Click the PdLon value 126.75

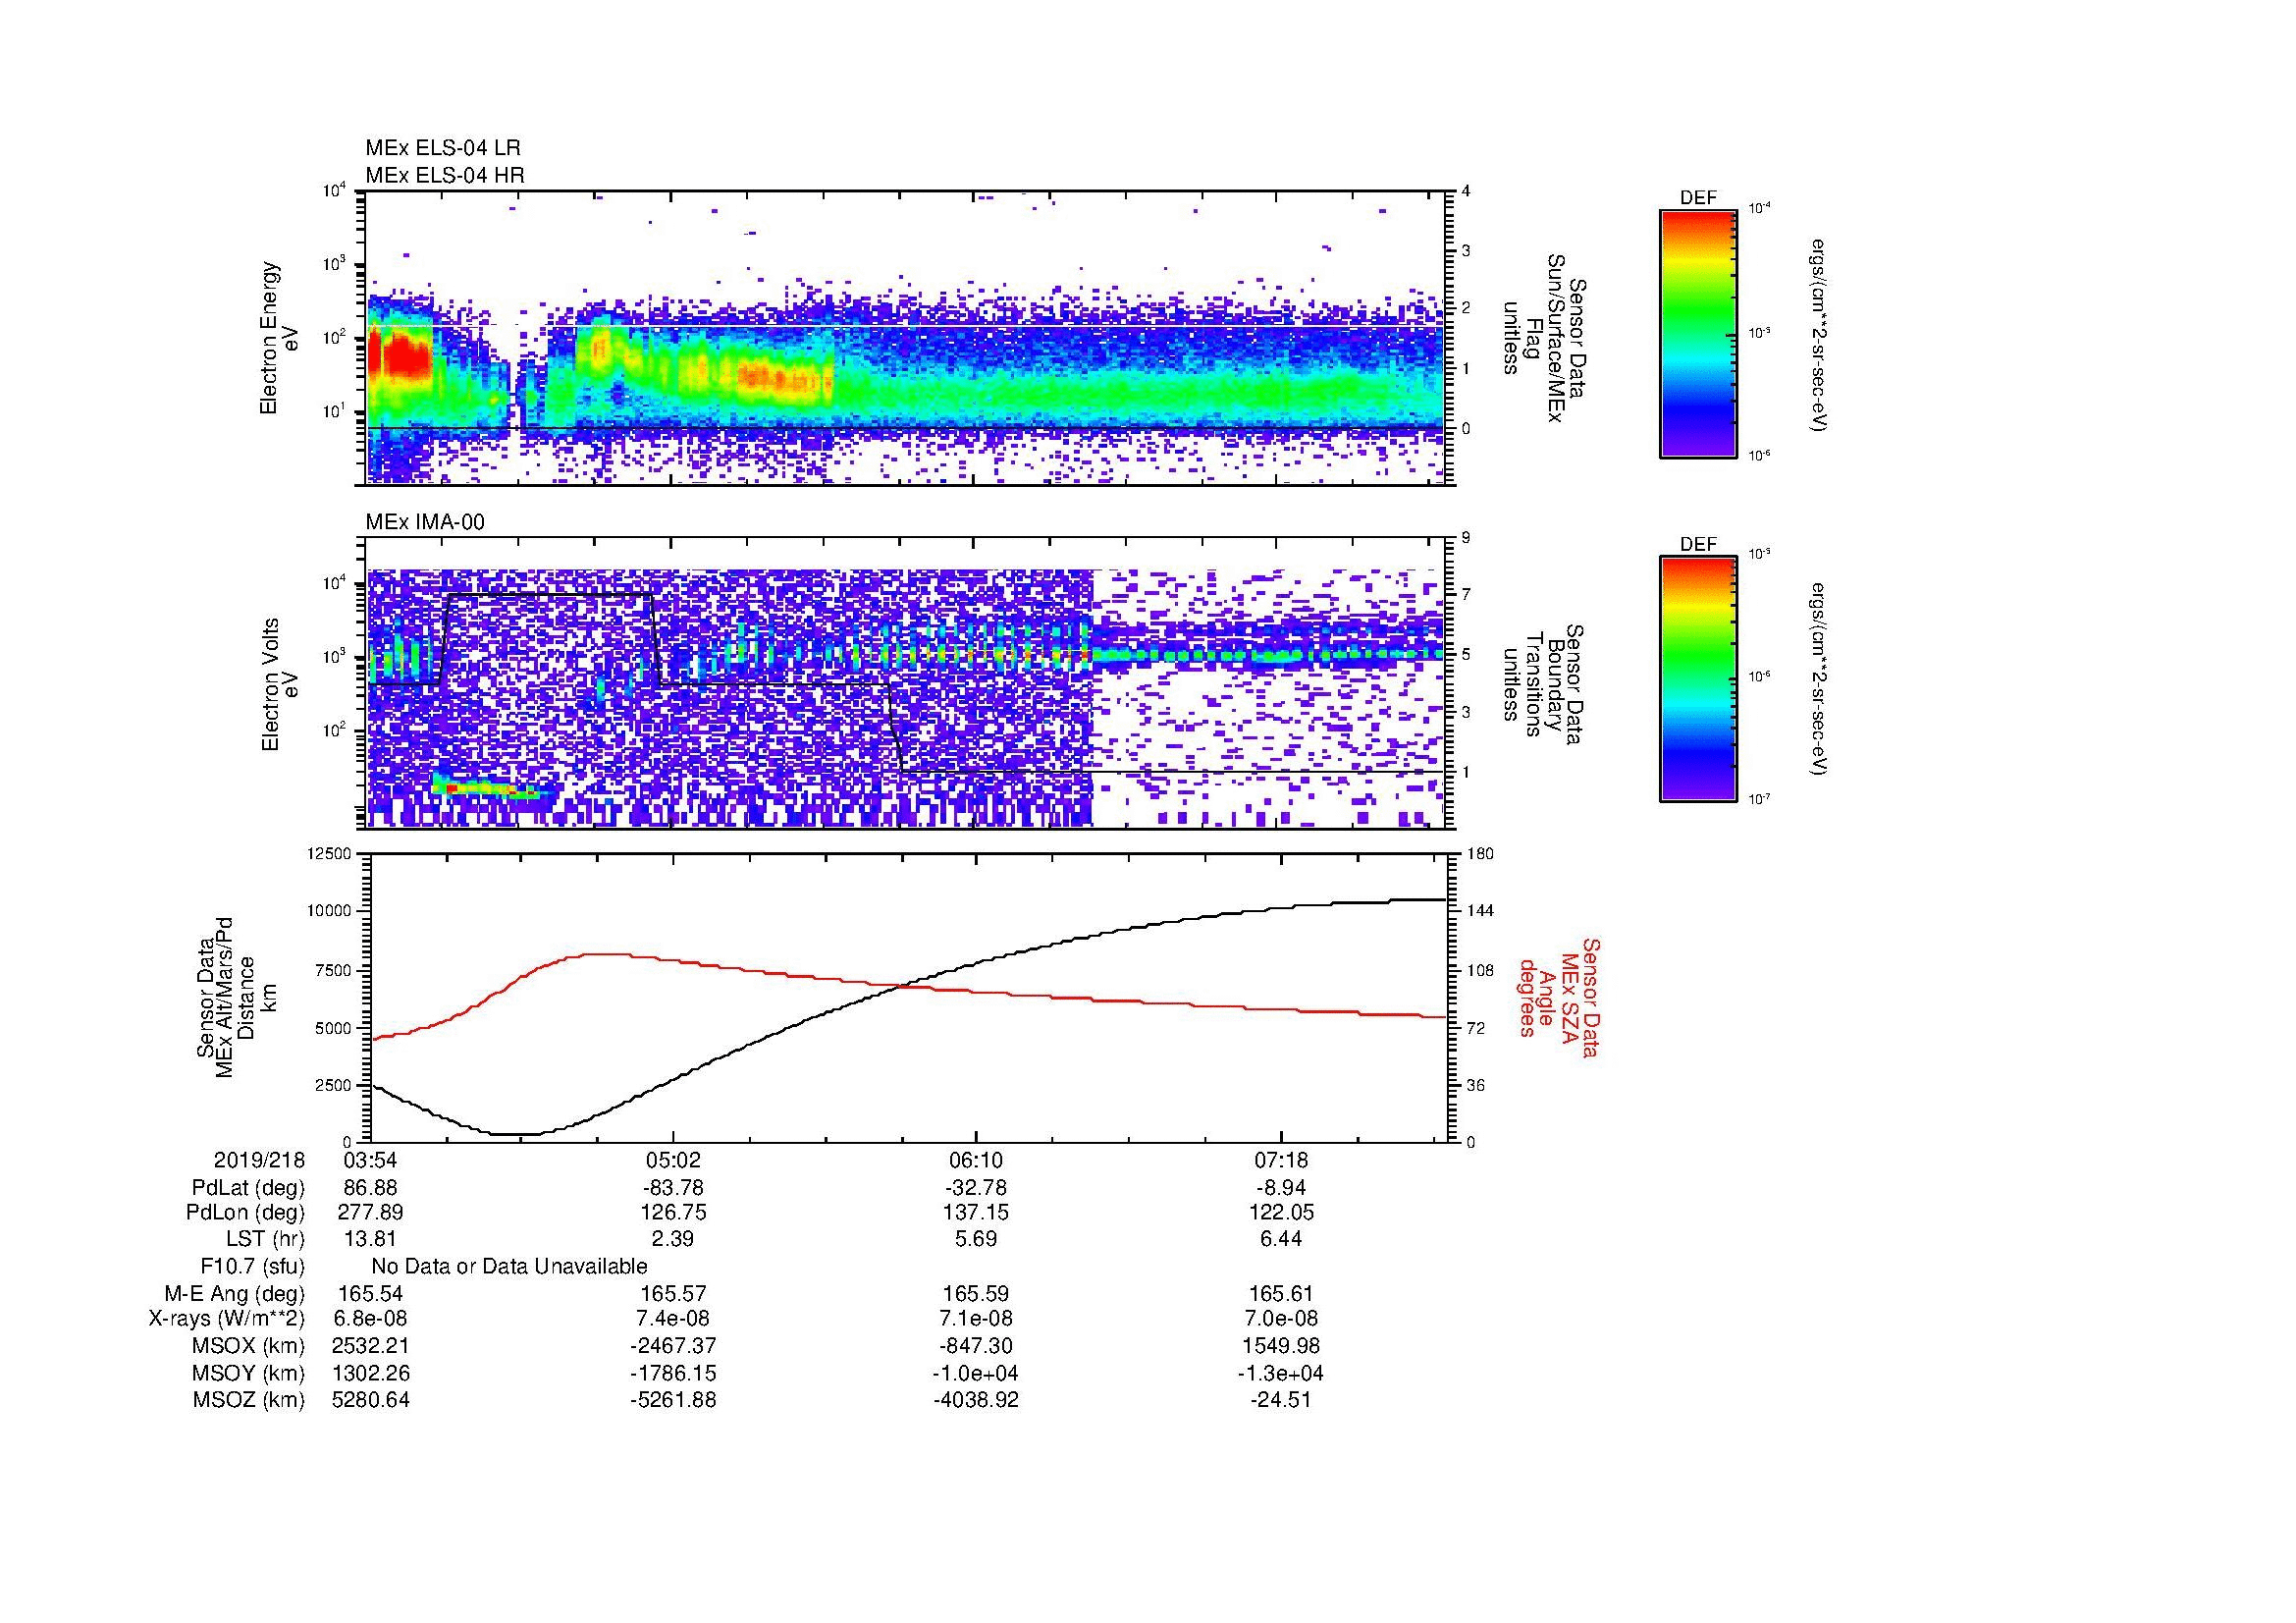point(673,1213)
